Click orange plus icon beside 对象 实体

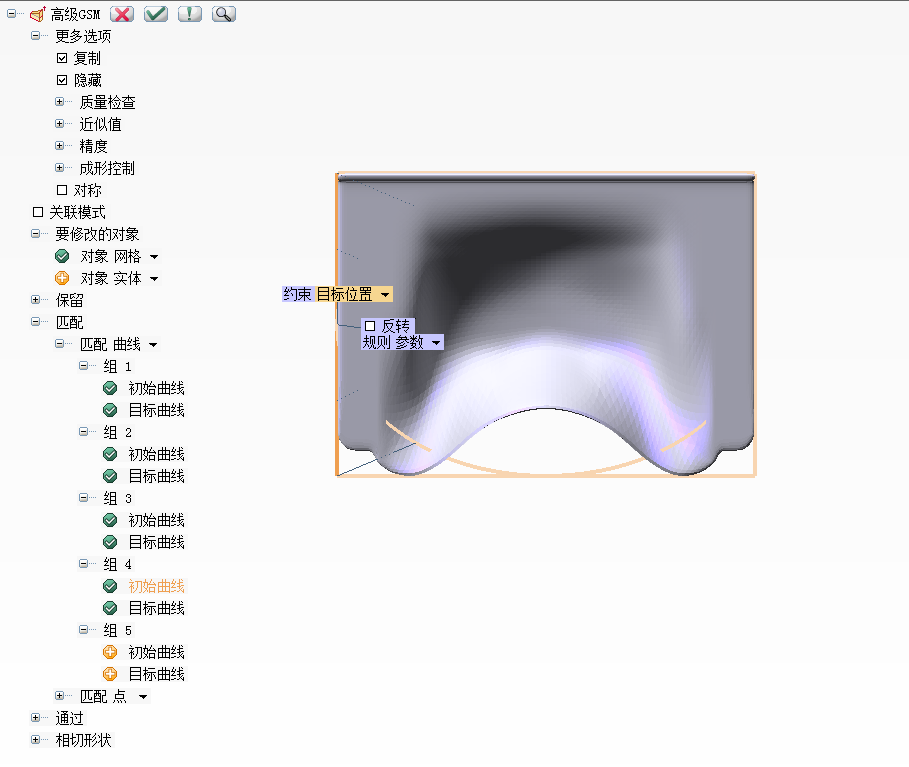point(62,278)
